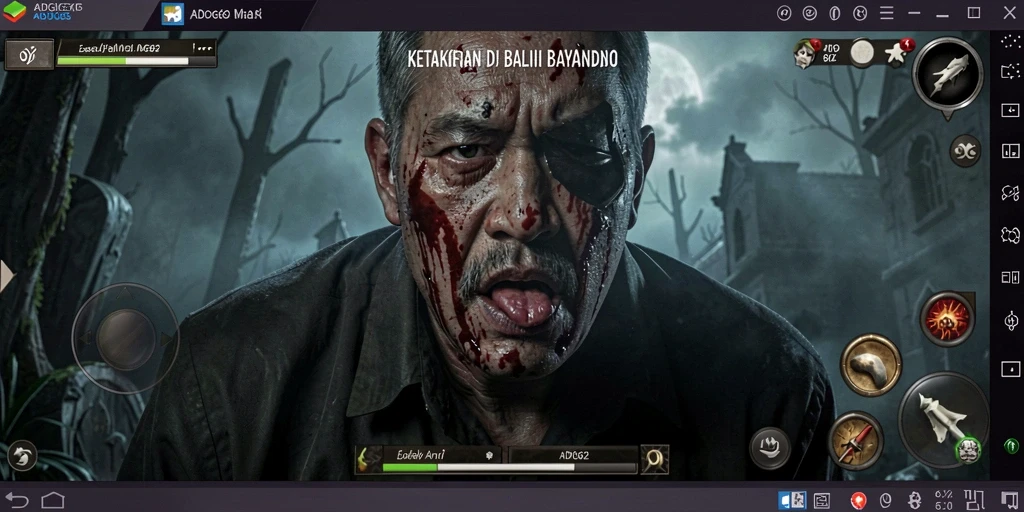The width and height of the screenshot is (1024, 512).
Task: Click the Android back arrow
Action: [17, 501]
